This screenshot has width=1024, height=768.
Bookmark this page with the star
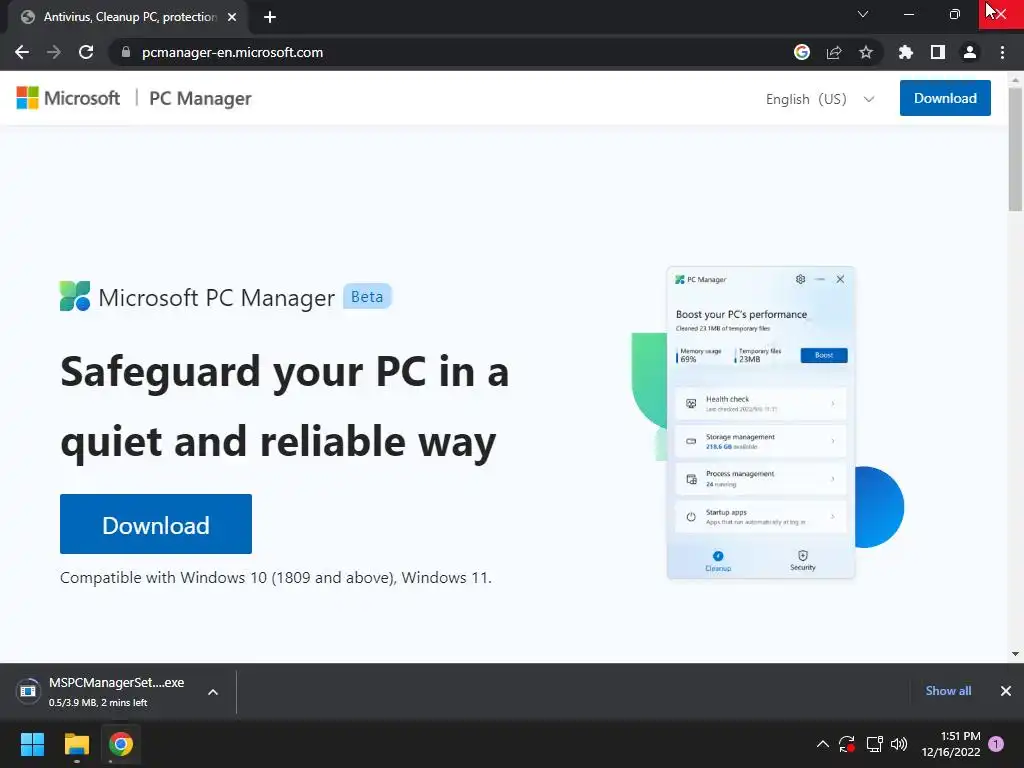[x=866, y=52]
